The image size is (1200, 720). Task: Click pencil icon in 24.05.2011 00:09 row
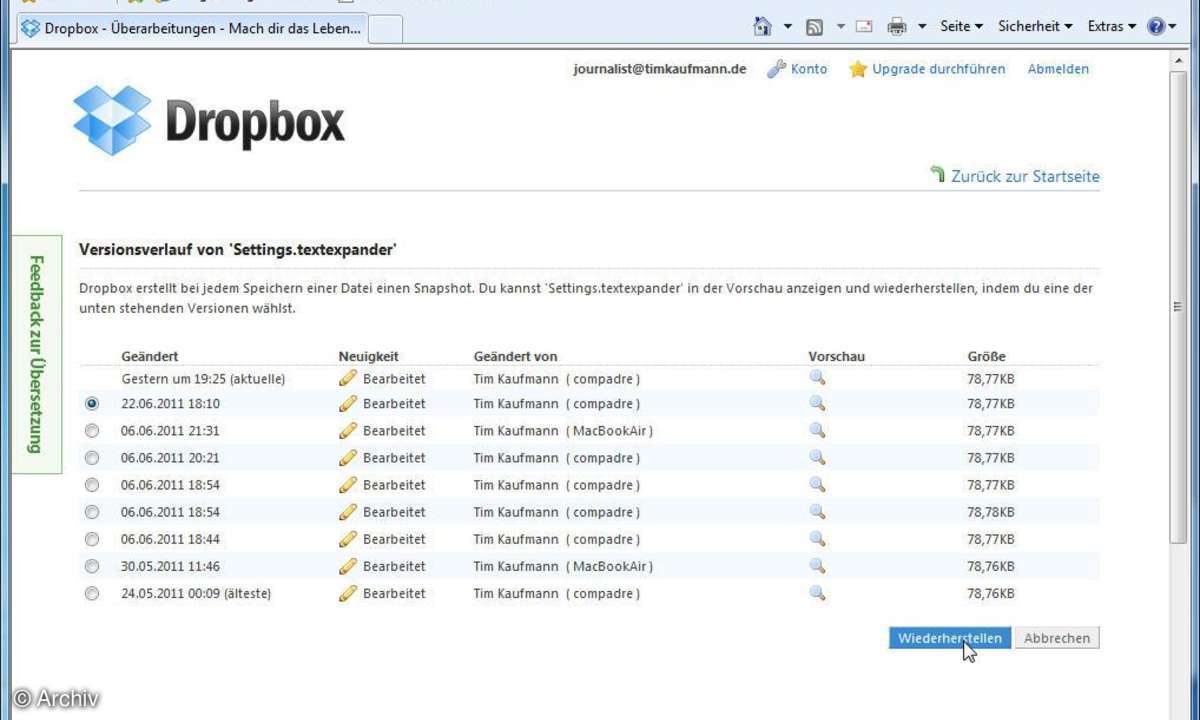click(x=347, y=593)
